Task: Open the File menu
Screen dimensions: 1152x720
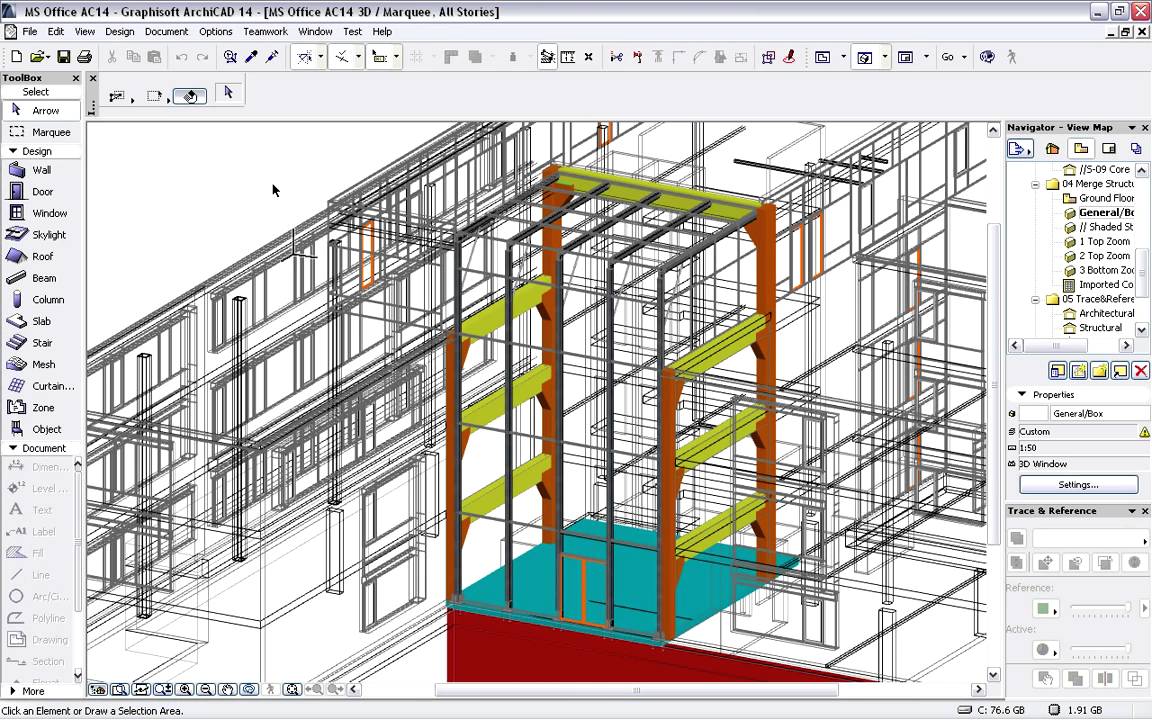Action: click(x=29, y=32)
